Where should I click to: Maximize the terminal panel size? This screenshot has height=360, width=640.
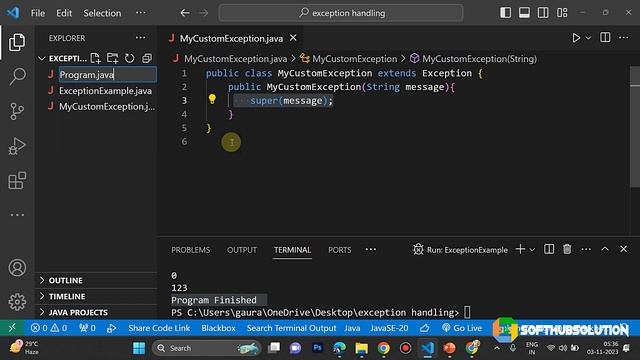[x=604, y=249]
